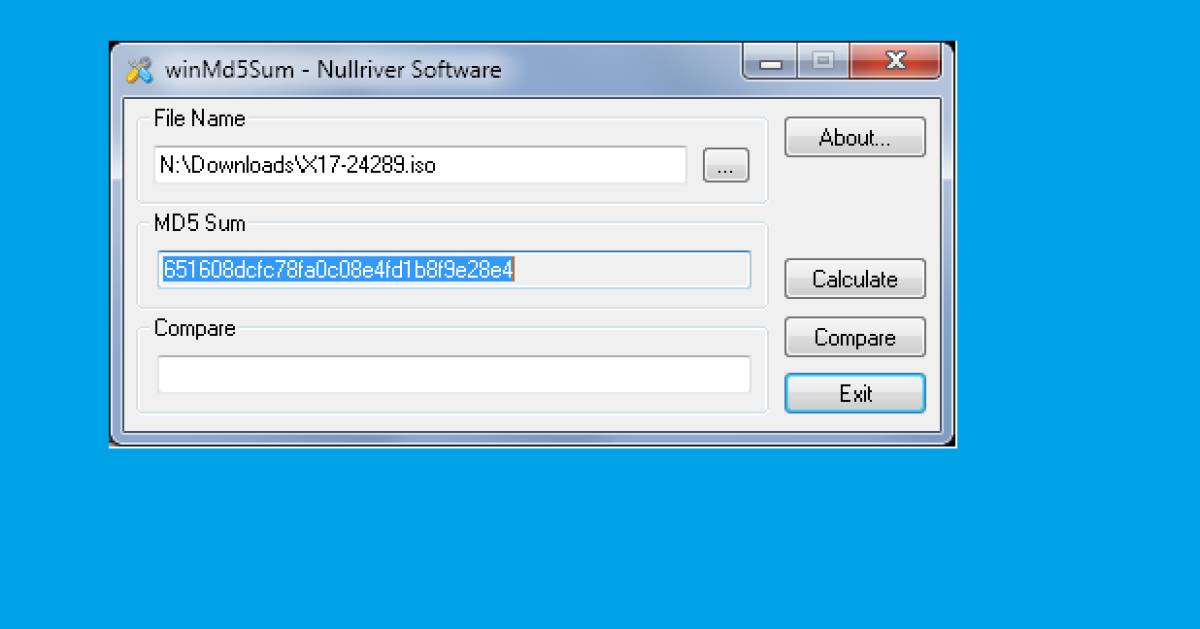The width and height of the screenshot is (1200, 629).
Task: Open the About dialog
Action: point(855,138)
